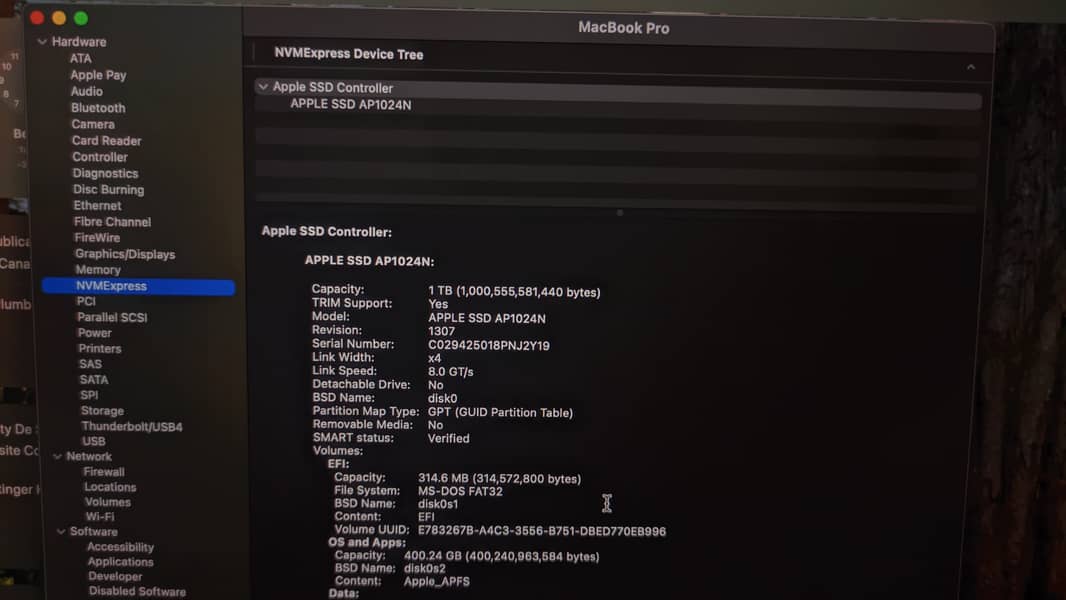The width and height of the screenshot is (1066, 600).
Task: Click the Revision value 1307
Action: tap(441, 332)
